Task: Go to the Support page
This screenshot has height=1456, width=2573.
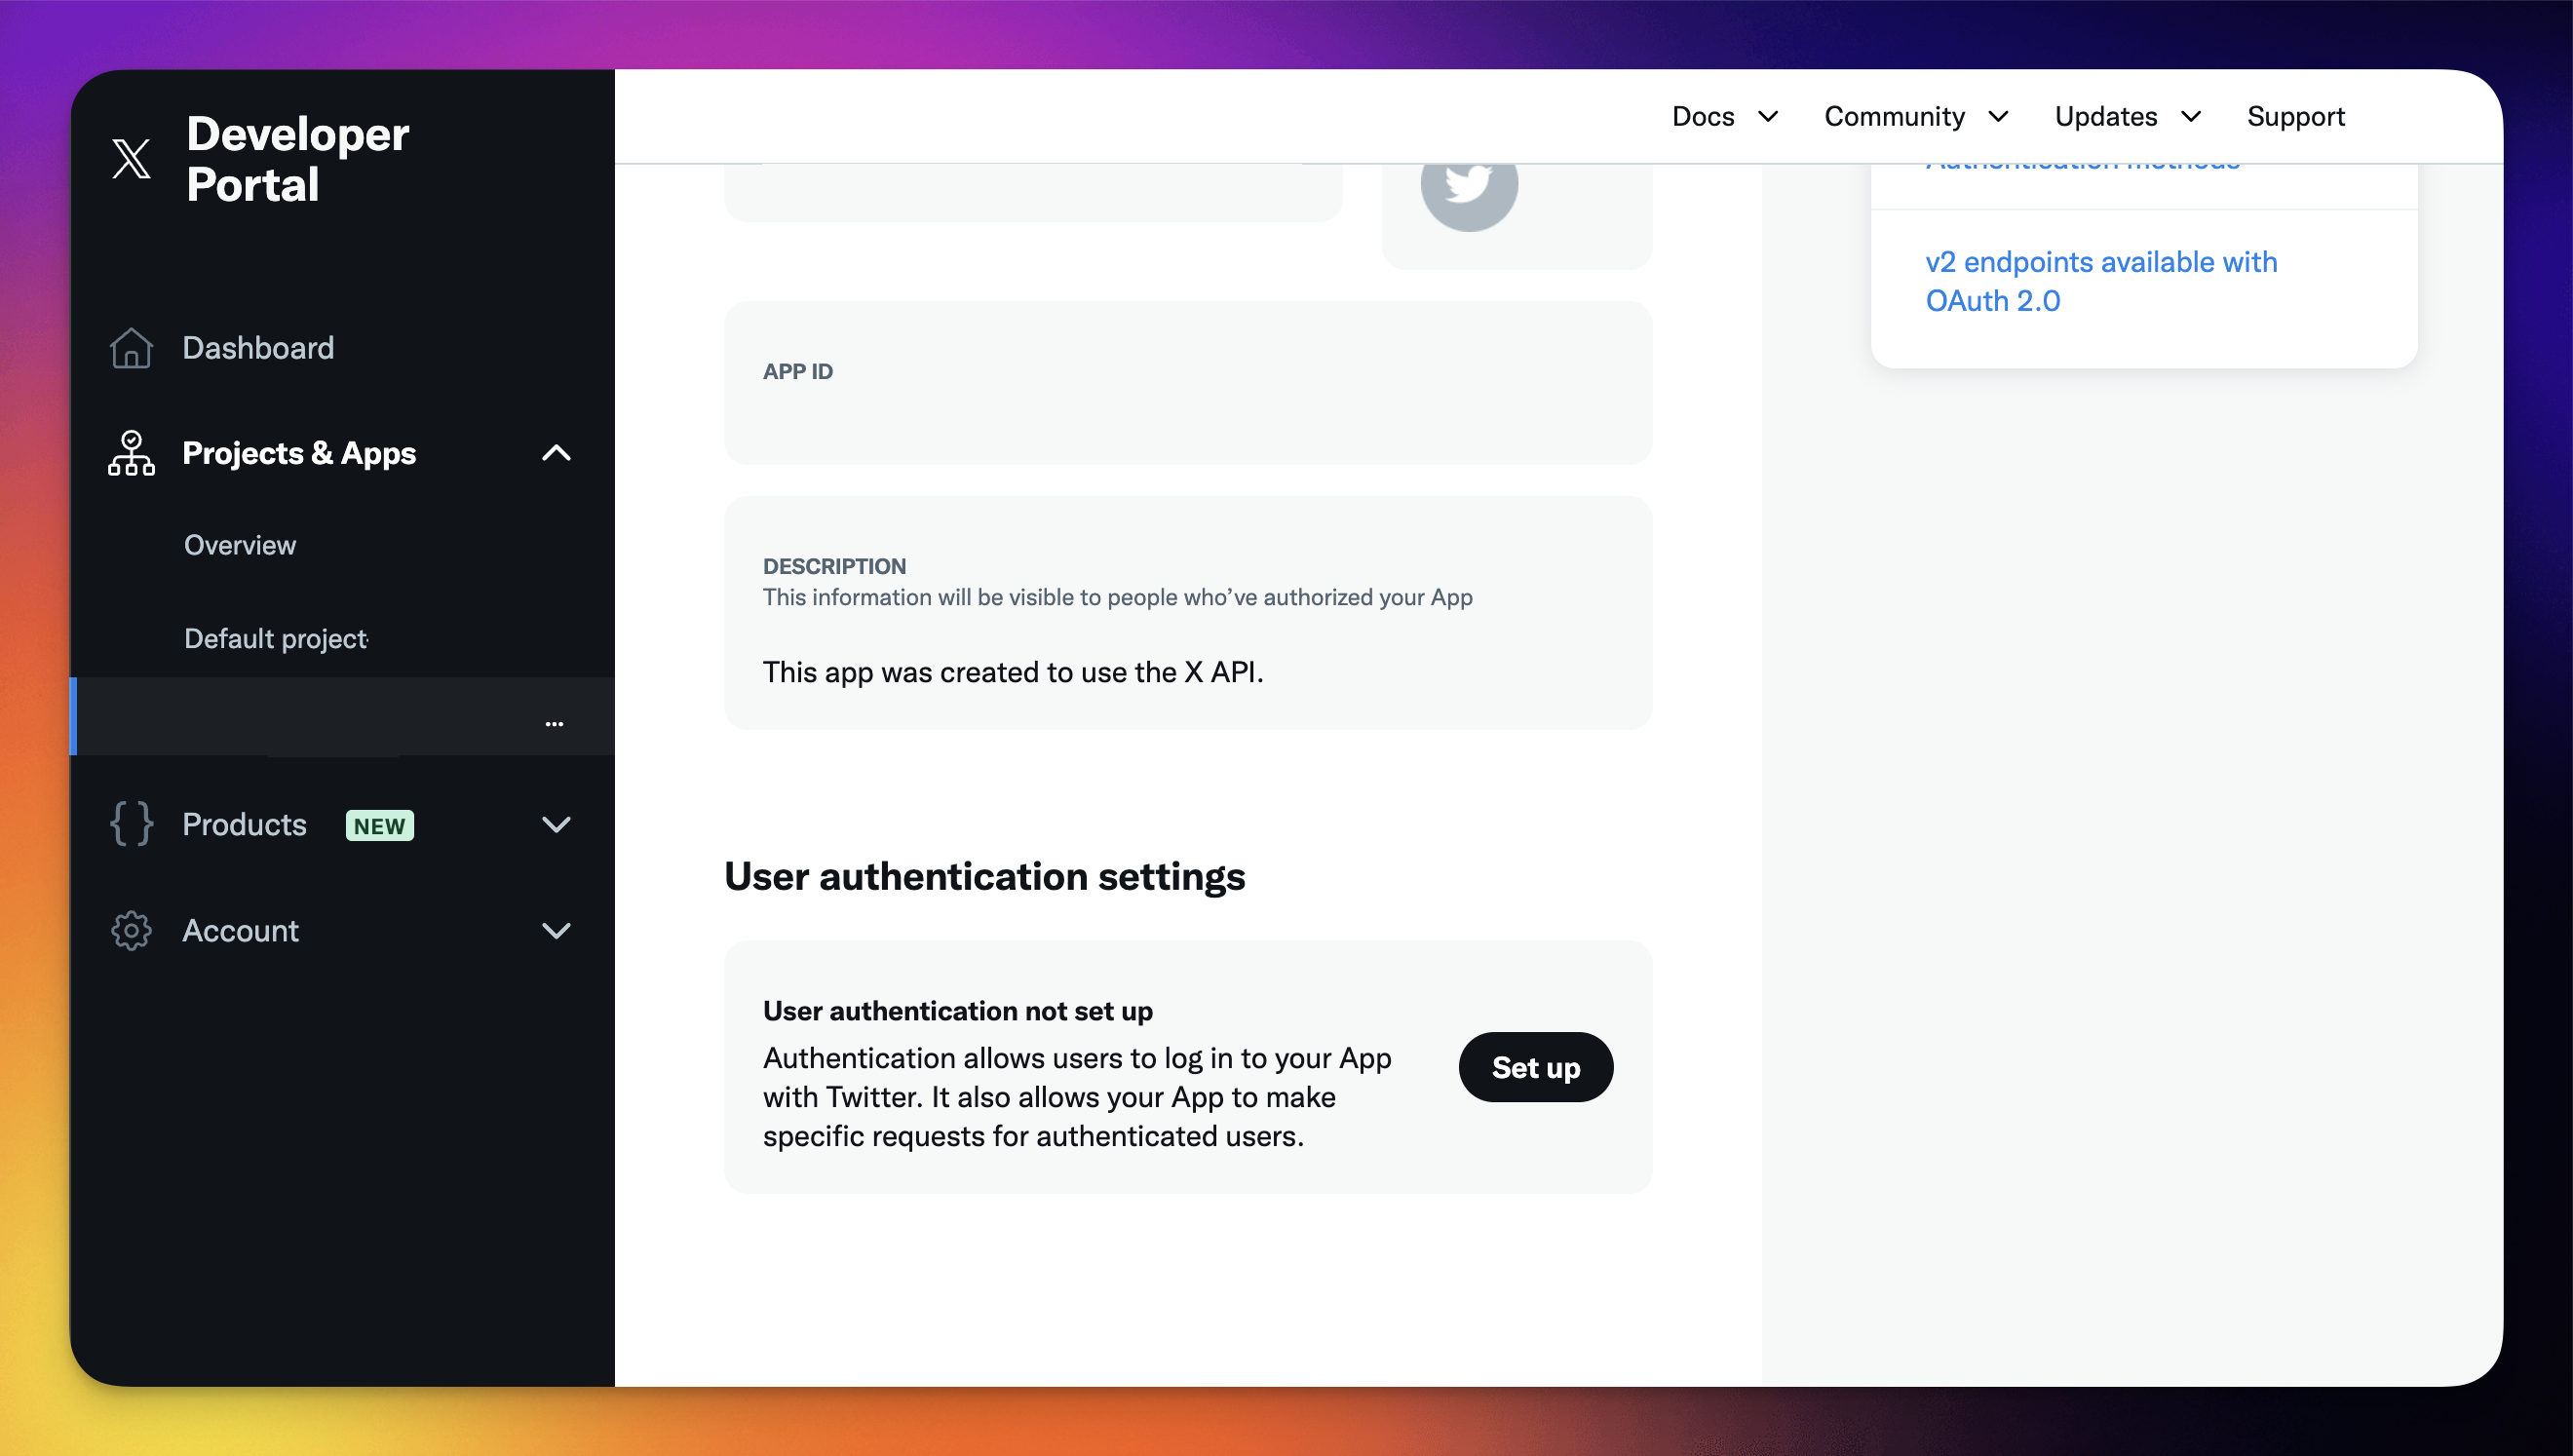Action: (2295, 116)
